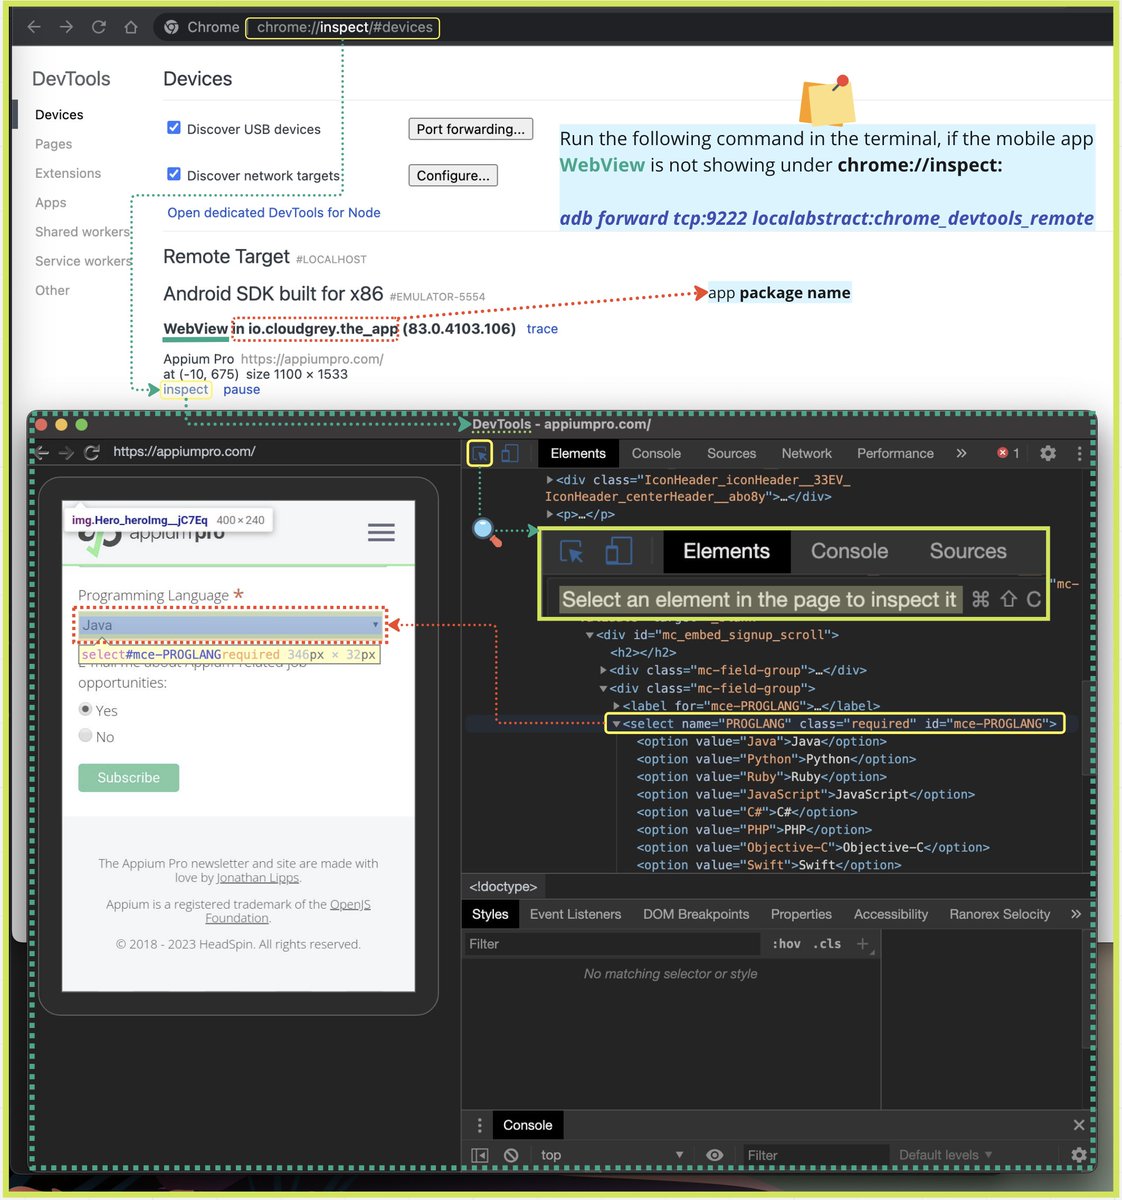Switch to the Console tab
Image resolution: width=1122 pixels, height=1200 pixels.
coord(656,454)
